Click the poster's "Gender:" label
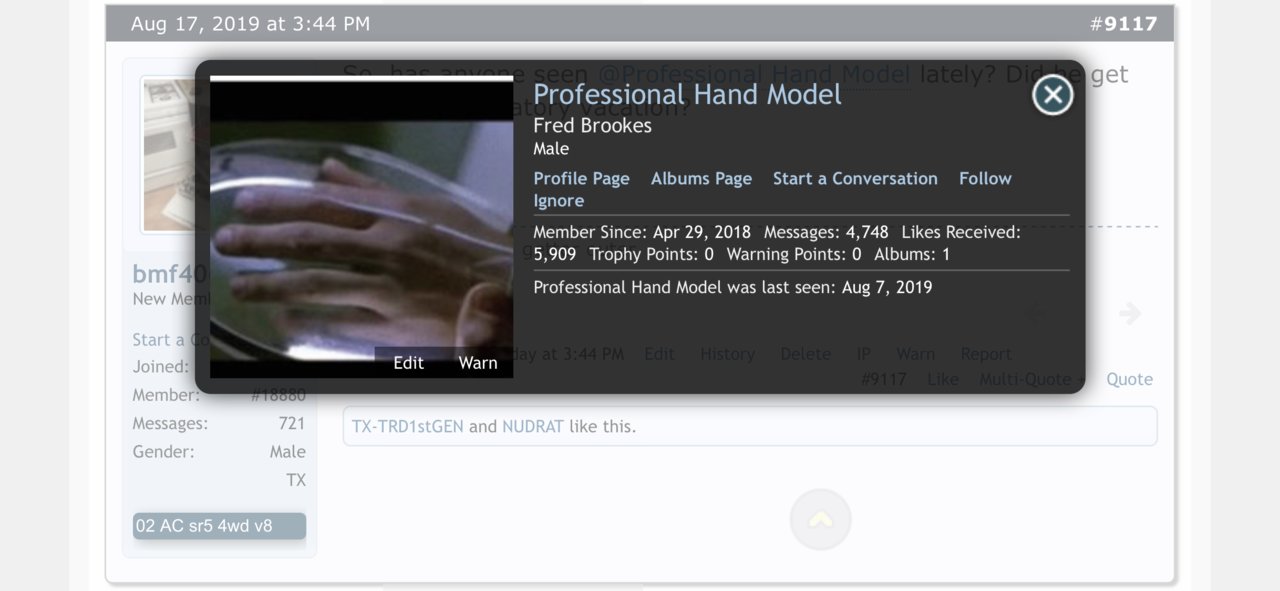 (x=164, y=451)
